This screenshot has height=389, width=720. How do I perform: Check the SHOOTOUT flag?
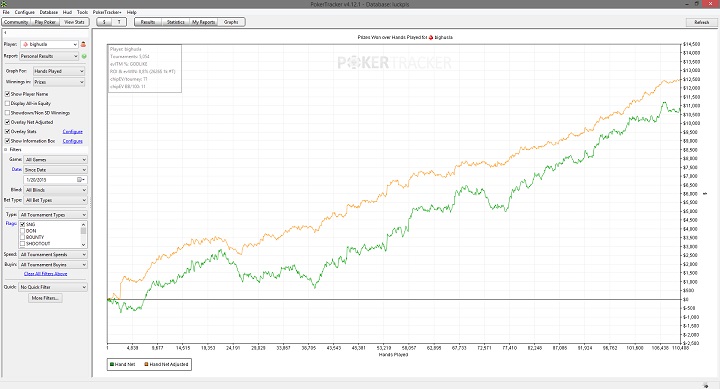(22, 244)
